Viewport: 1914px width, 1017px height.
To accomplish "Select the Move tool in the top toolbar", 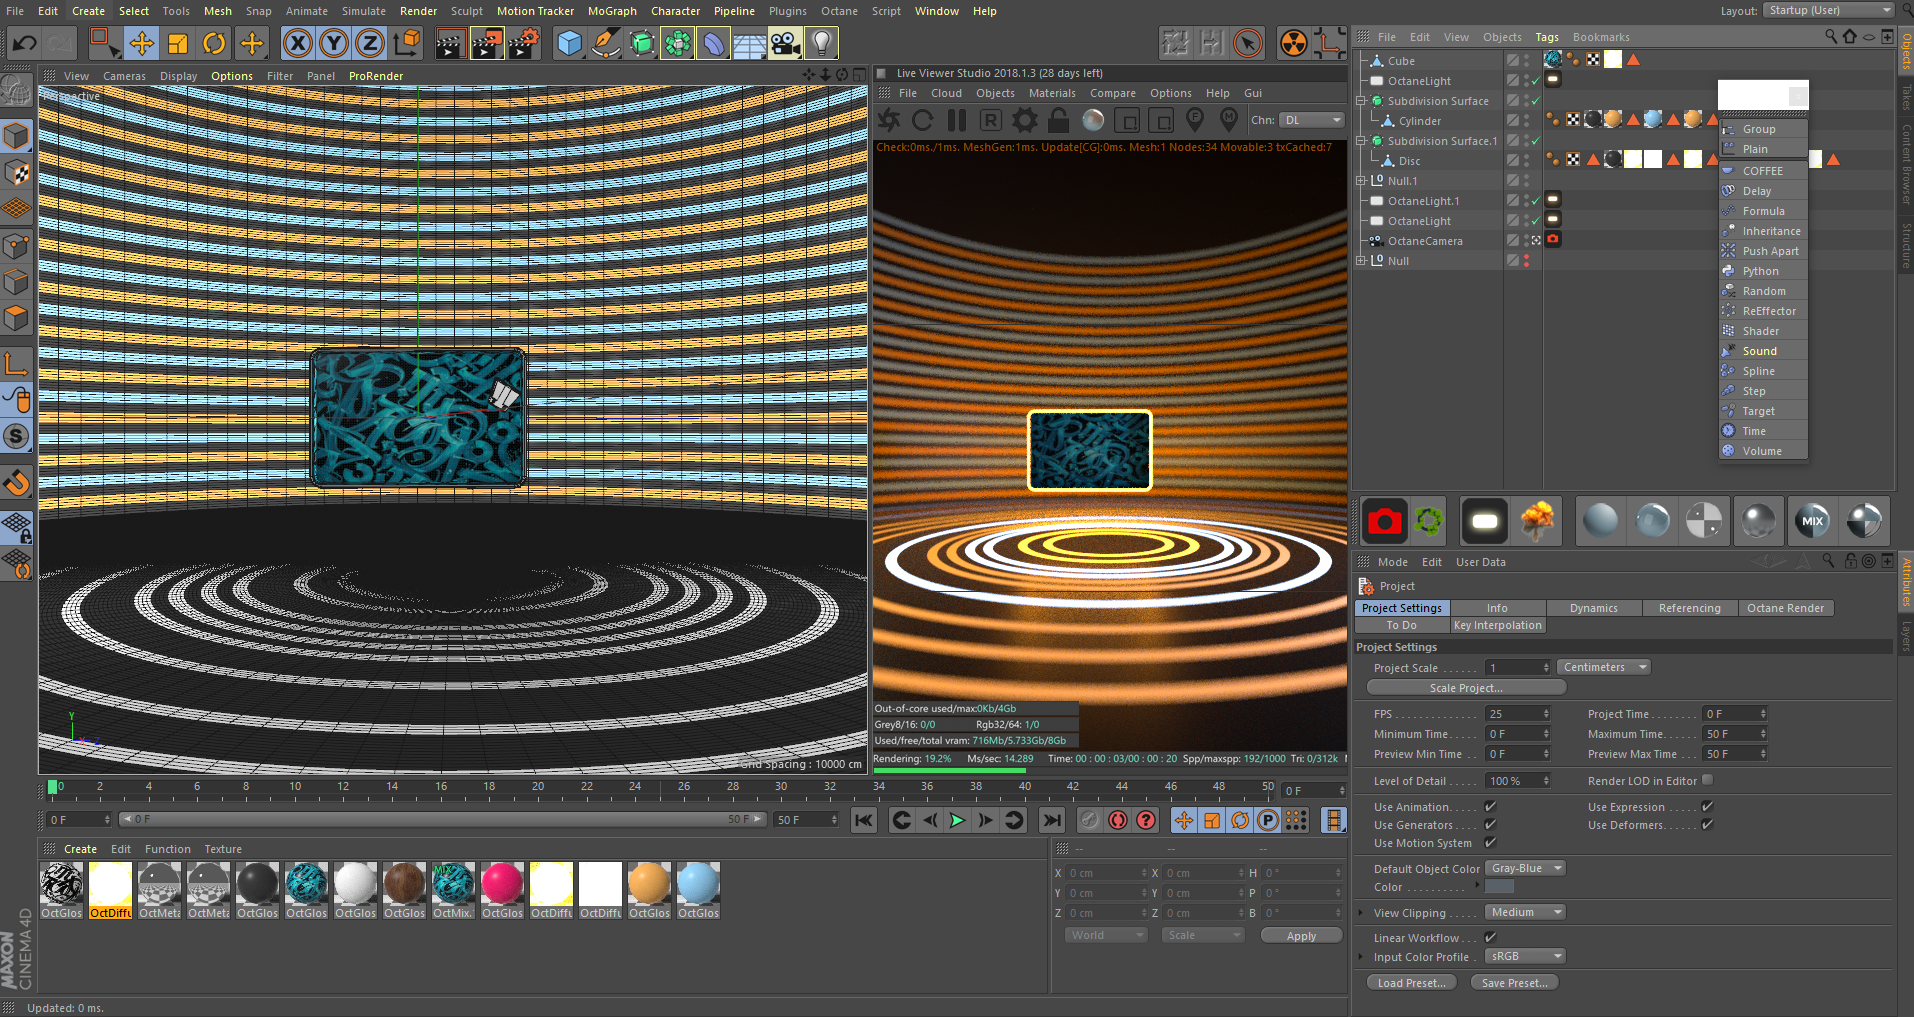I will tap(141, 43).
